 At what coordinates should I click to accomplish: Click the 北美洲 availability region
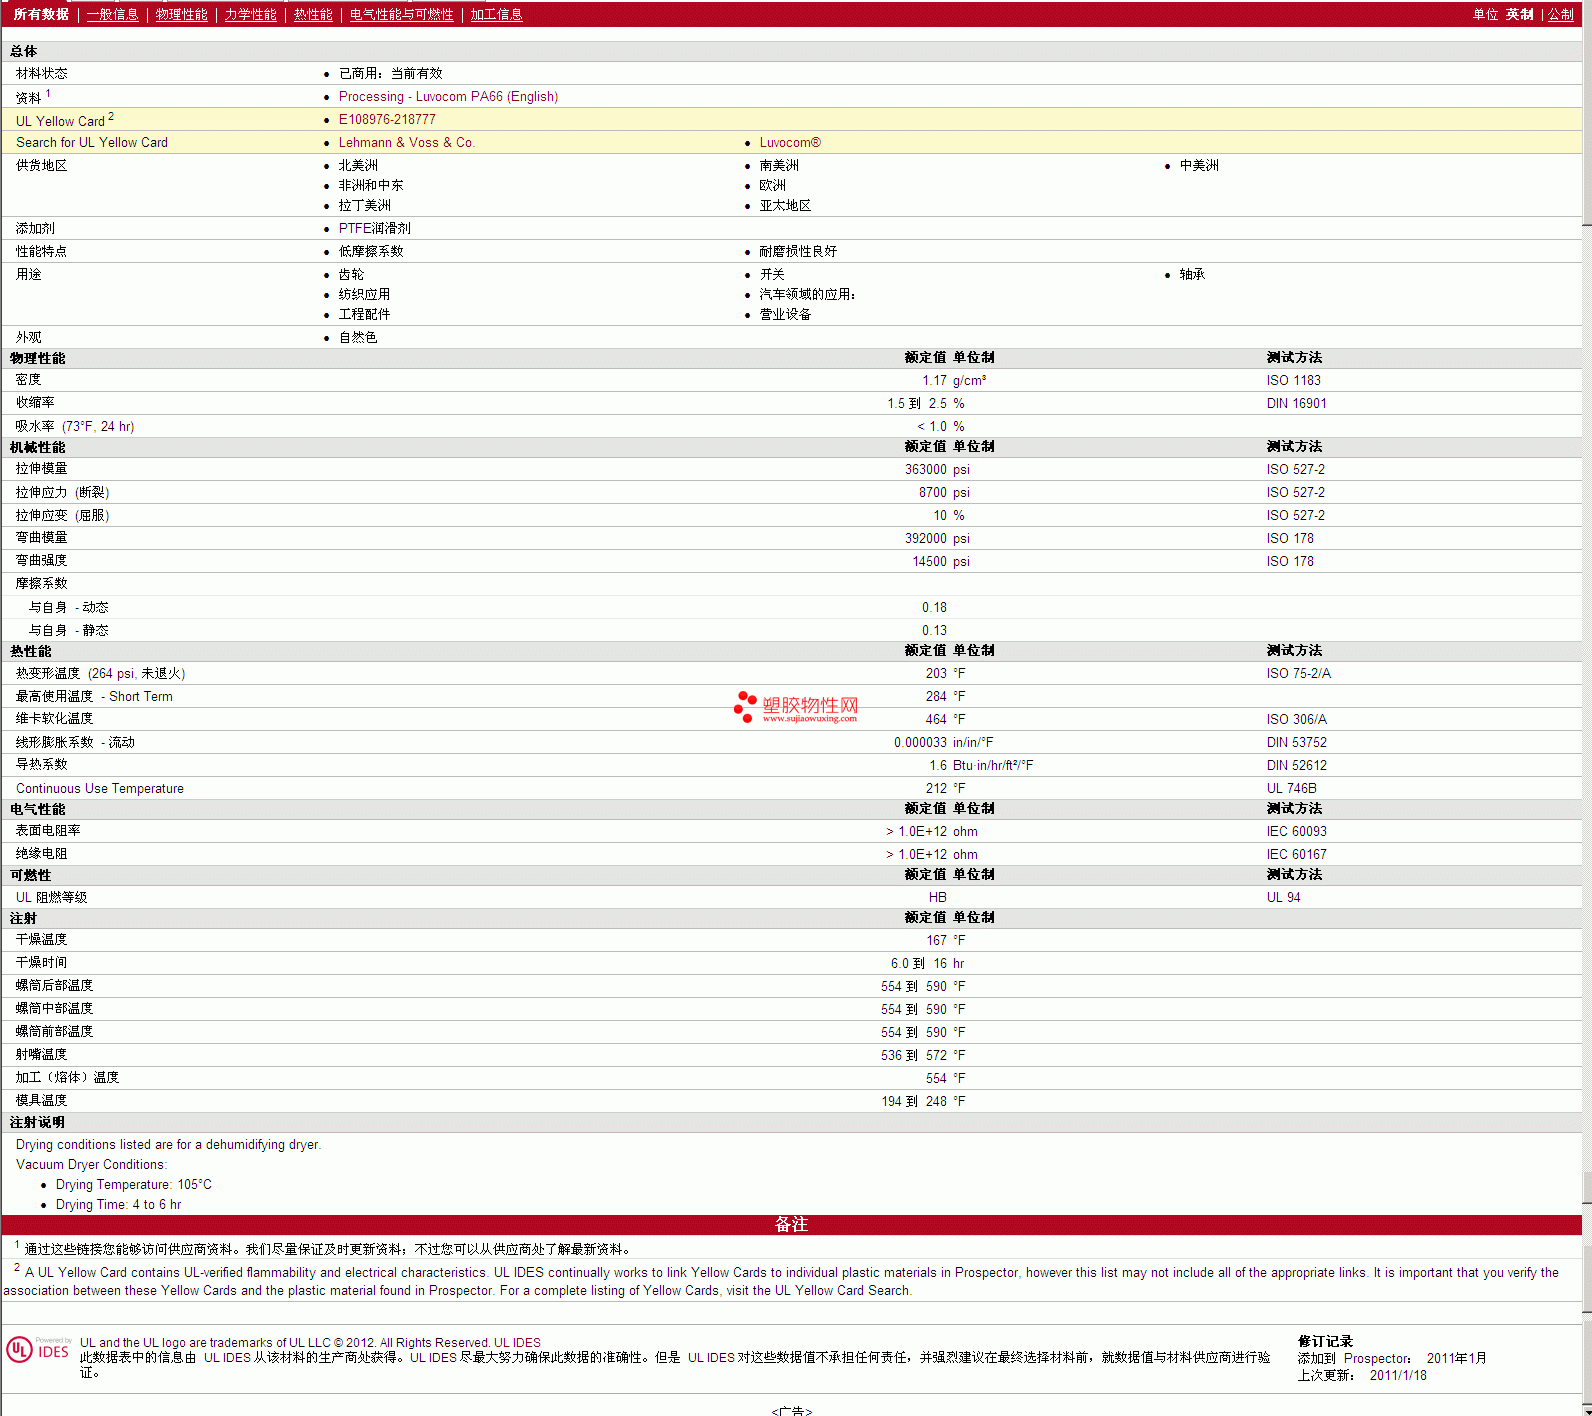point(358,165)
